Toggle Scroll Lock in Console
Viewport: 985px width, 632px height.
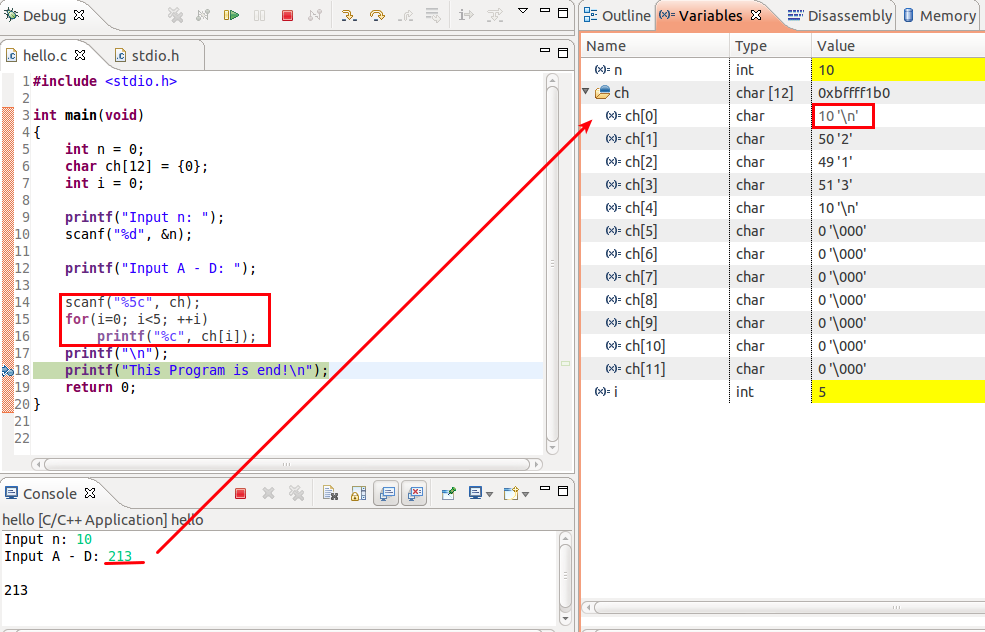(358, 494)
